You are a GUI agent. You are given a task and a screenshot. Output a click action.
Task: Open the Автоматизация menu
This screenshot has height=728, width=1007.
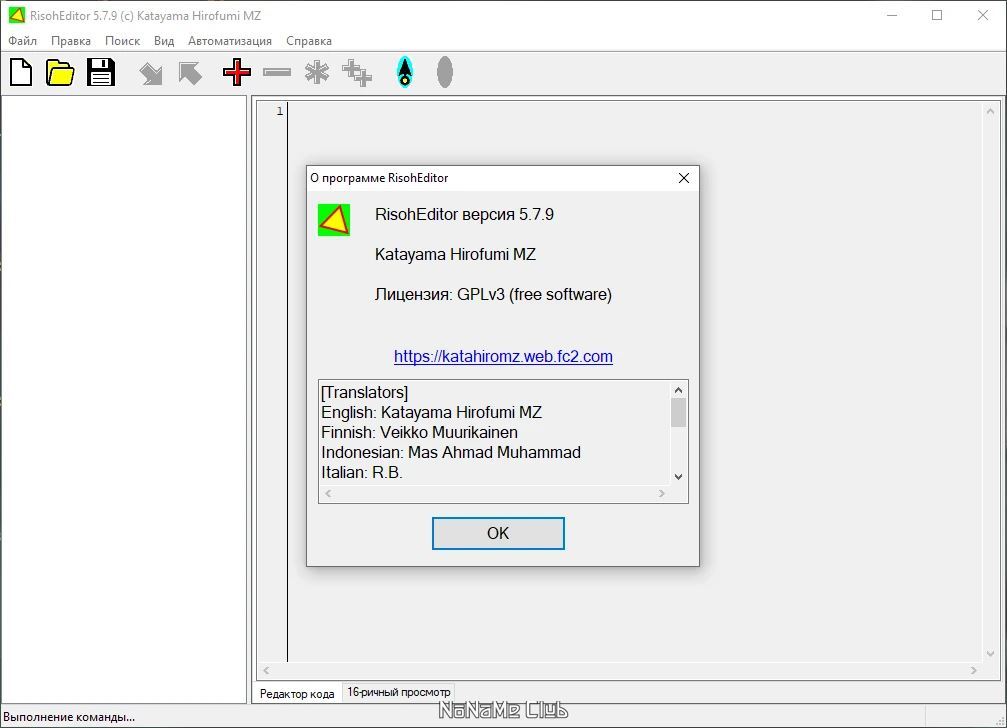pyautogui.click(x=230, y=40)
